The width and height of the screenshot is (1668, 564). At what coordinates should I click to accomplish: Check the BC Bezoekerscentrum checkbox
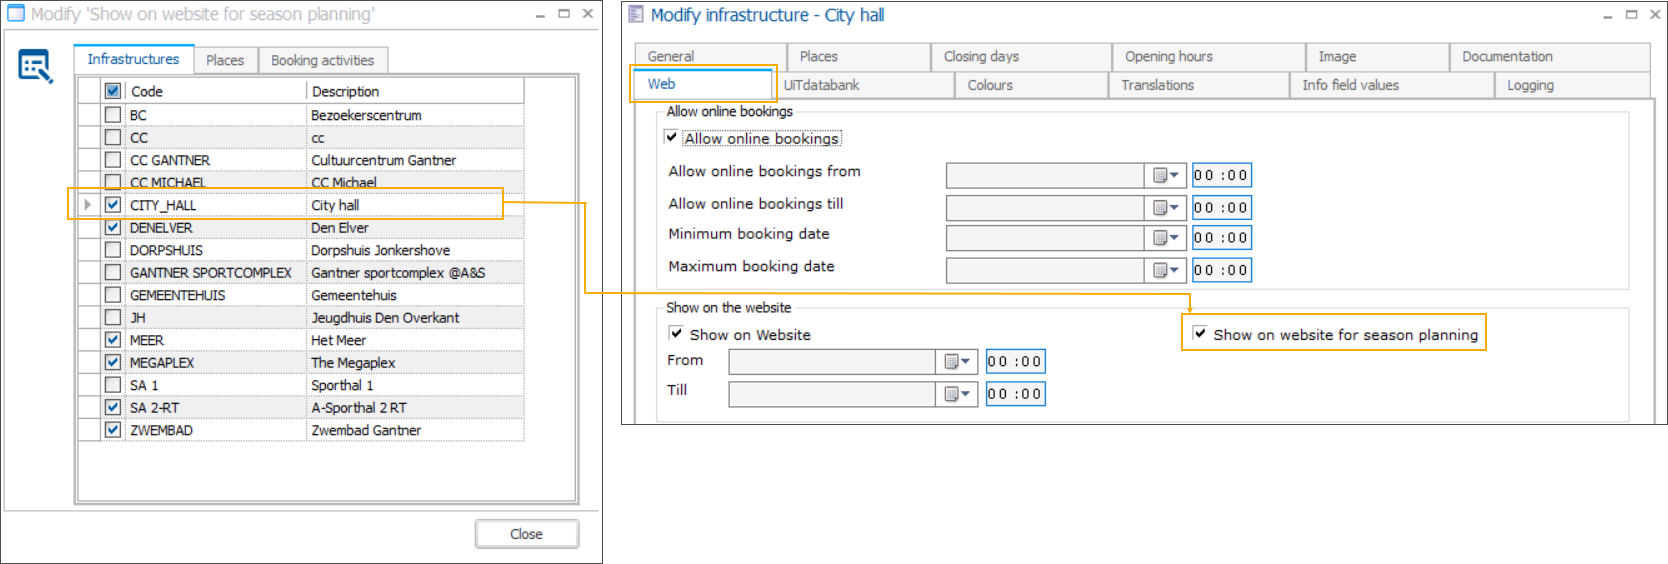point(113,115)
